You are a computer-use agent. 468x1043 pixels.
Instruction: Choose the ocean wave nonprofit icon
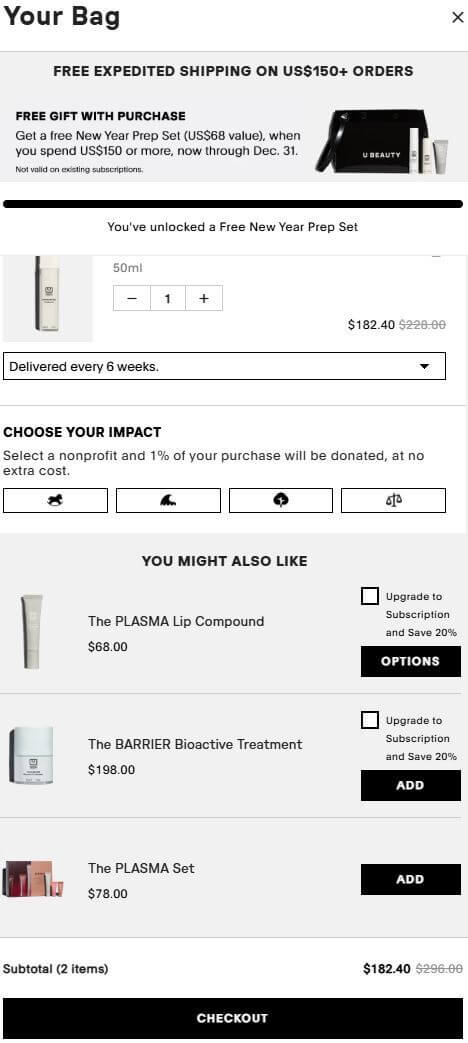(x=168, y=500)
